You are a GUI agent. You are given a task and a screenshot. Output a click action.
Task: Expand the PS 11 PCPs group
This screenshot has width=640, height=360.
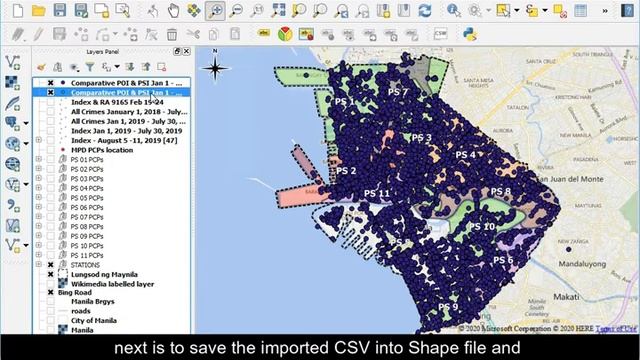[39, 255]
